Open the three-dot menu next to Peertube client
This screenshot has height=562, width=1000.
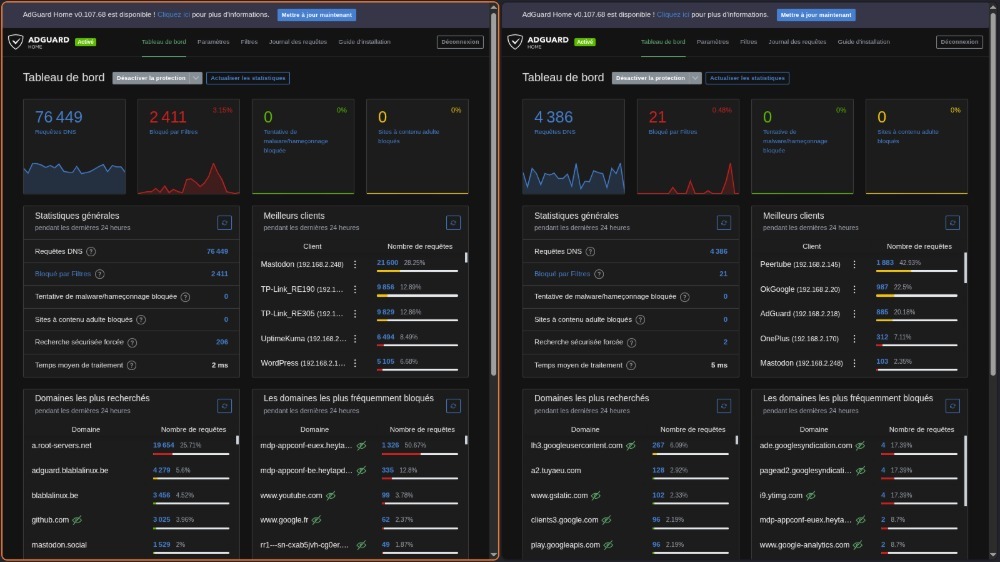[x=854, y=264]
